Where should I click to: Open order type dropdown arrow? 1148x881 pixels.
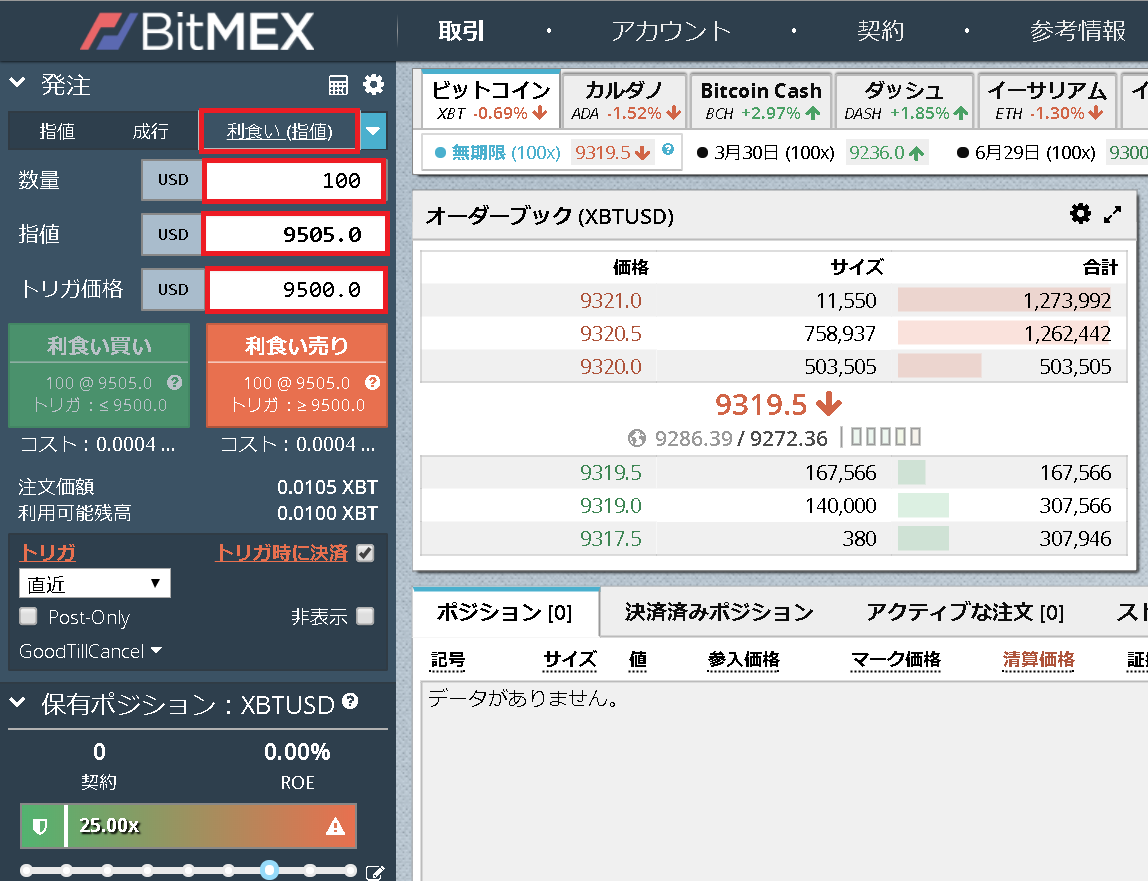[373, 131]
